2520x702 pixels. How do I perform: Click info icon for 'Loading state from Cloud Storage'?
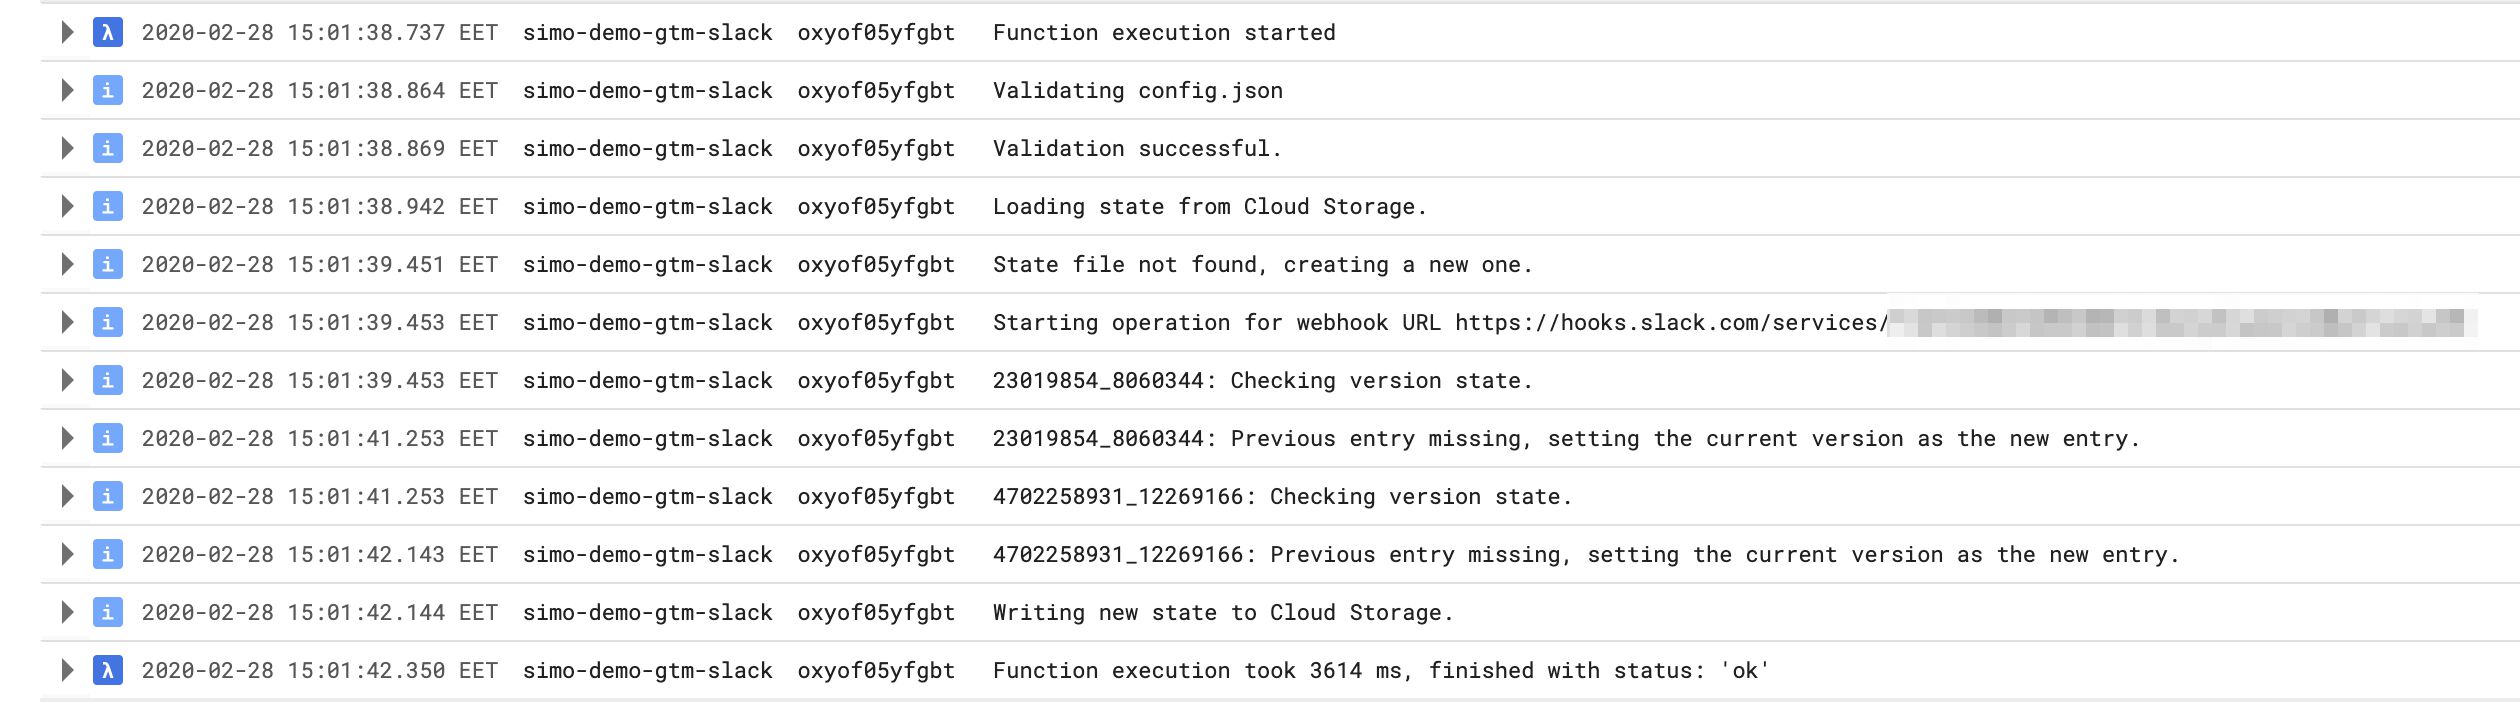[108, 207]
